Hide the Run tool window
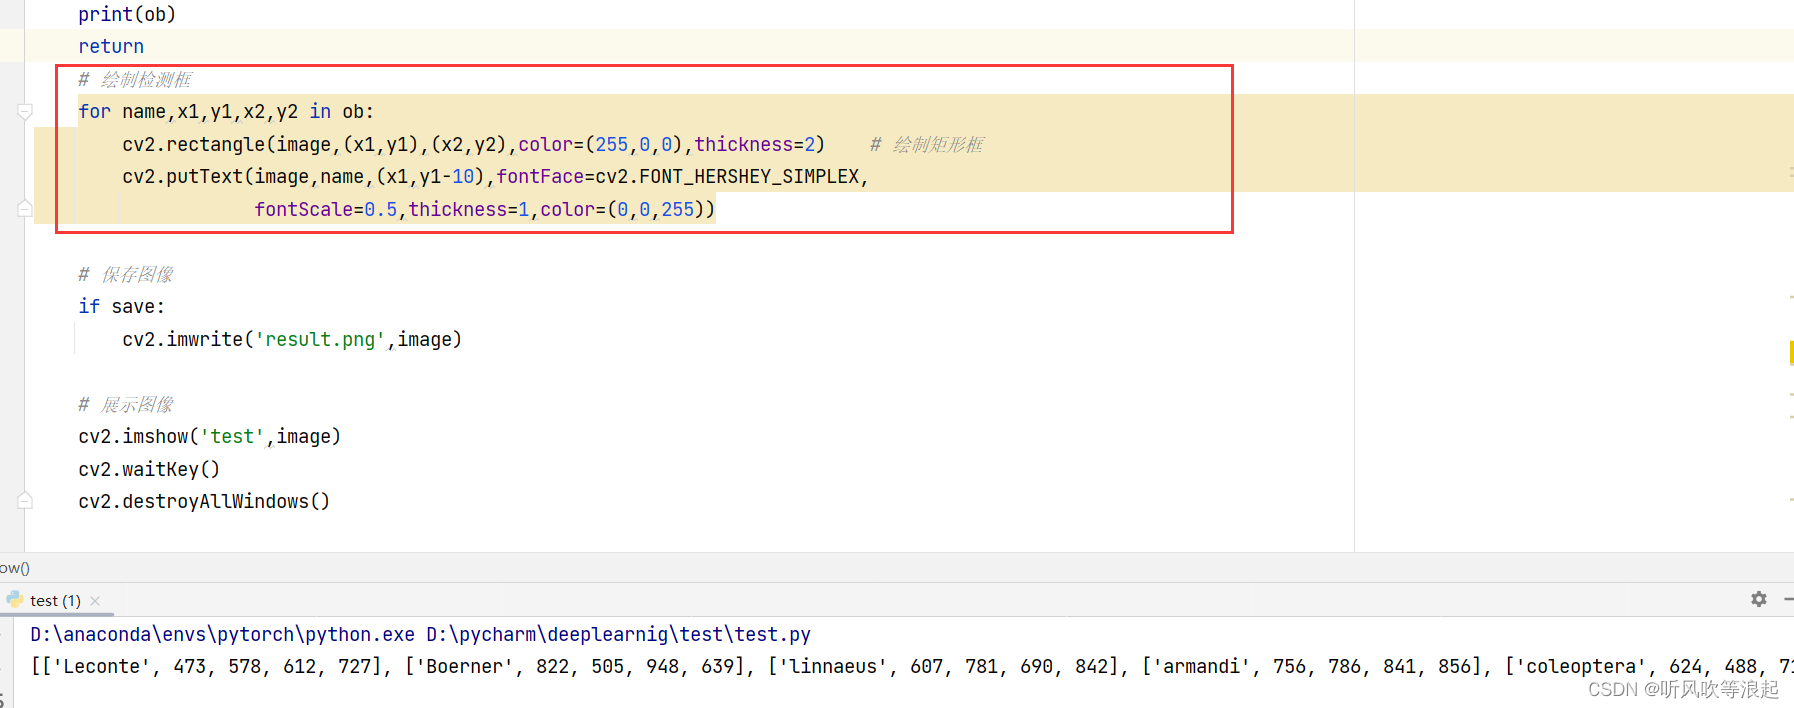 click(1788, 599)
